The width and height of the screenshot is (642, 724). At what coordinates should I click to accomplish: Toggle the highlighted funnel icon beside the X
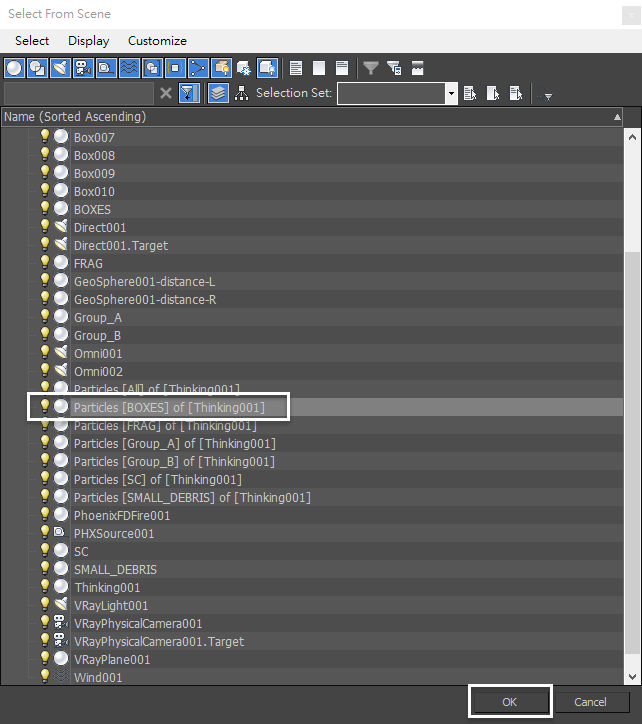coord(189,93)
